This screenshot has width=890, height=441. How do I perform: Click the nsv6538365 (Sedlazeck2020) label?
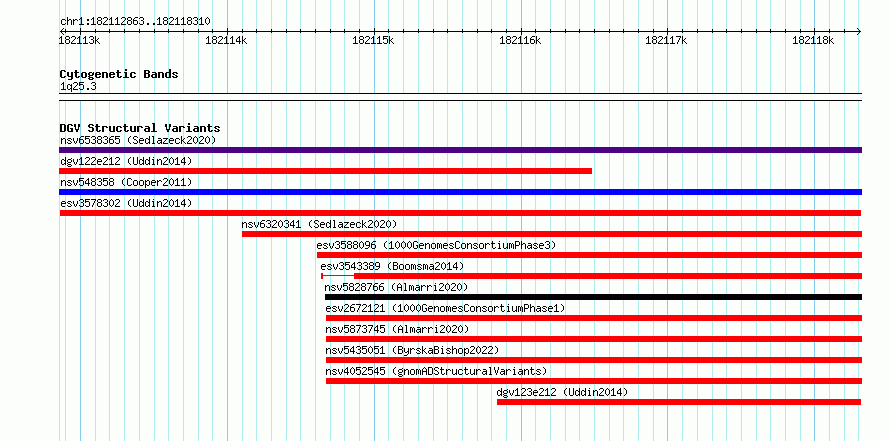pos(138,140)
